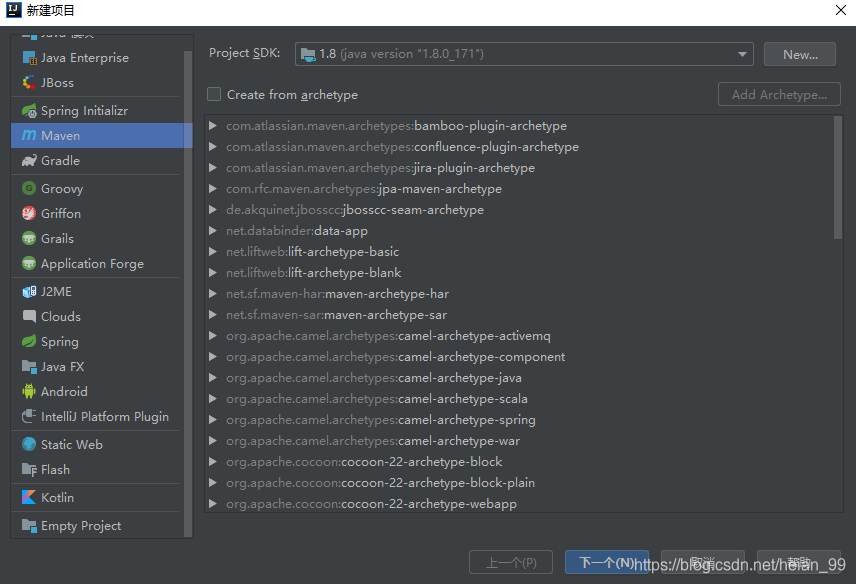Enable Create from archetype checkbox
856x584 pixels.
pos(214,94)
